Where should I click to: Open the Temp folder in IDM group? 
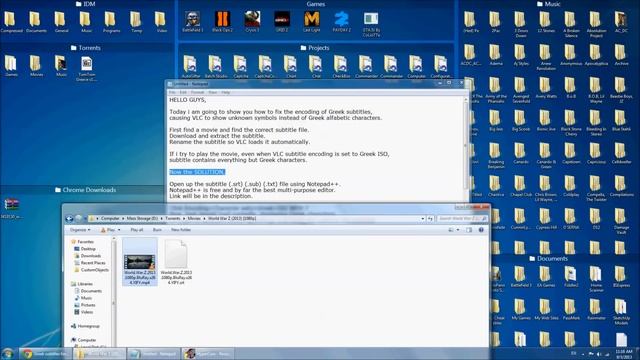(136, 22)
